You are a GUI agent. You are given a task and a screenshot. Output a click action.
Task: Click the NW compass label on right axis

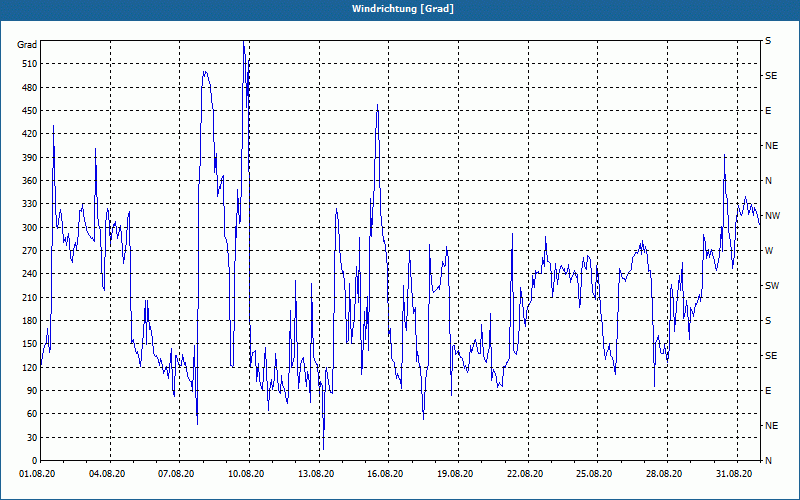click(772, 216)
